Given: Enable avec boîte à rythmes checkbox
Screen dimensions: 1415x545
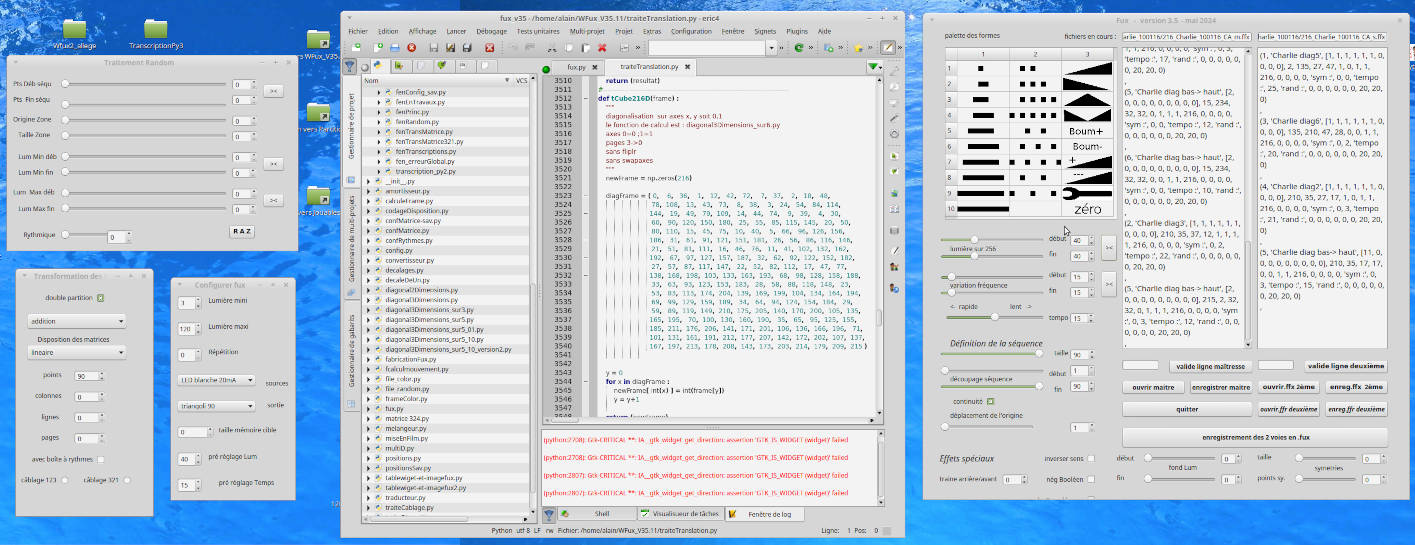Looking at the screenshot, I should coord(100,459).
